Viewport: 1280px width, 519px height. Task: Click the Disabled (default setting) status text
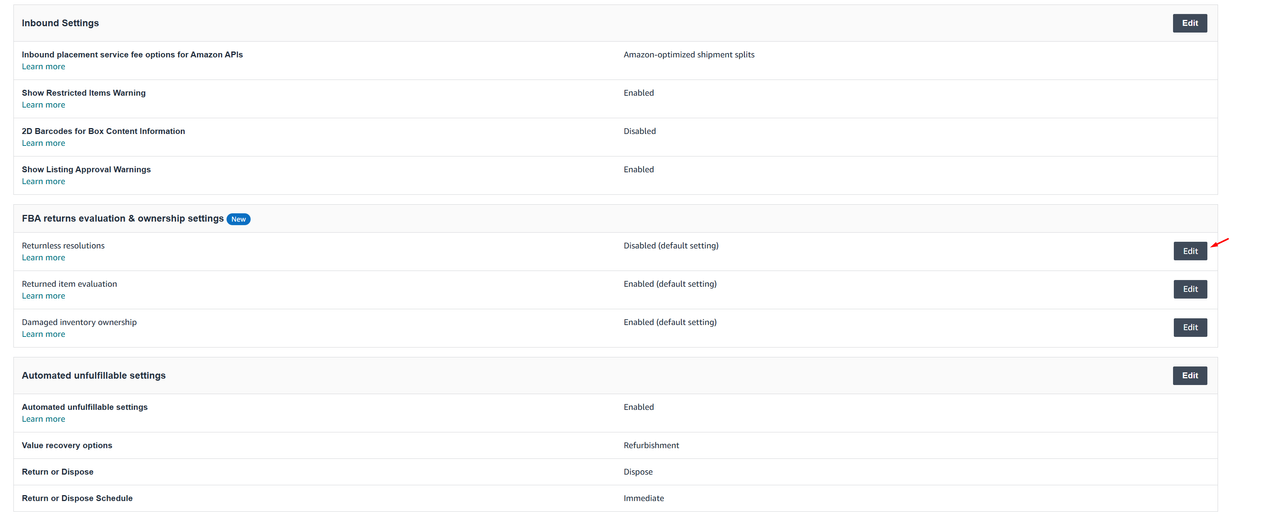pos(670,246)
